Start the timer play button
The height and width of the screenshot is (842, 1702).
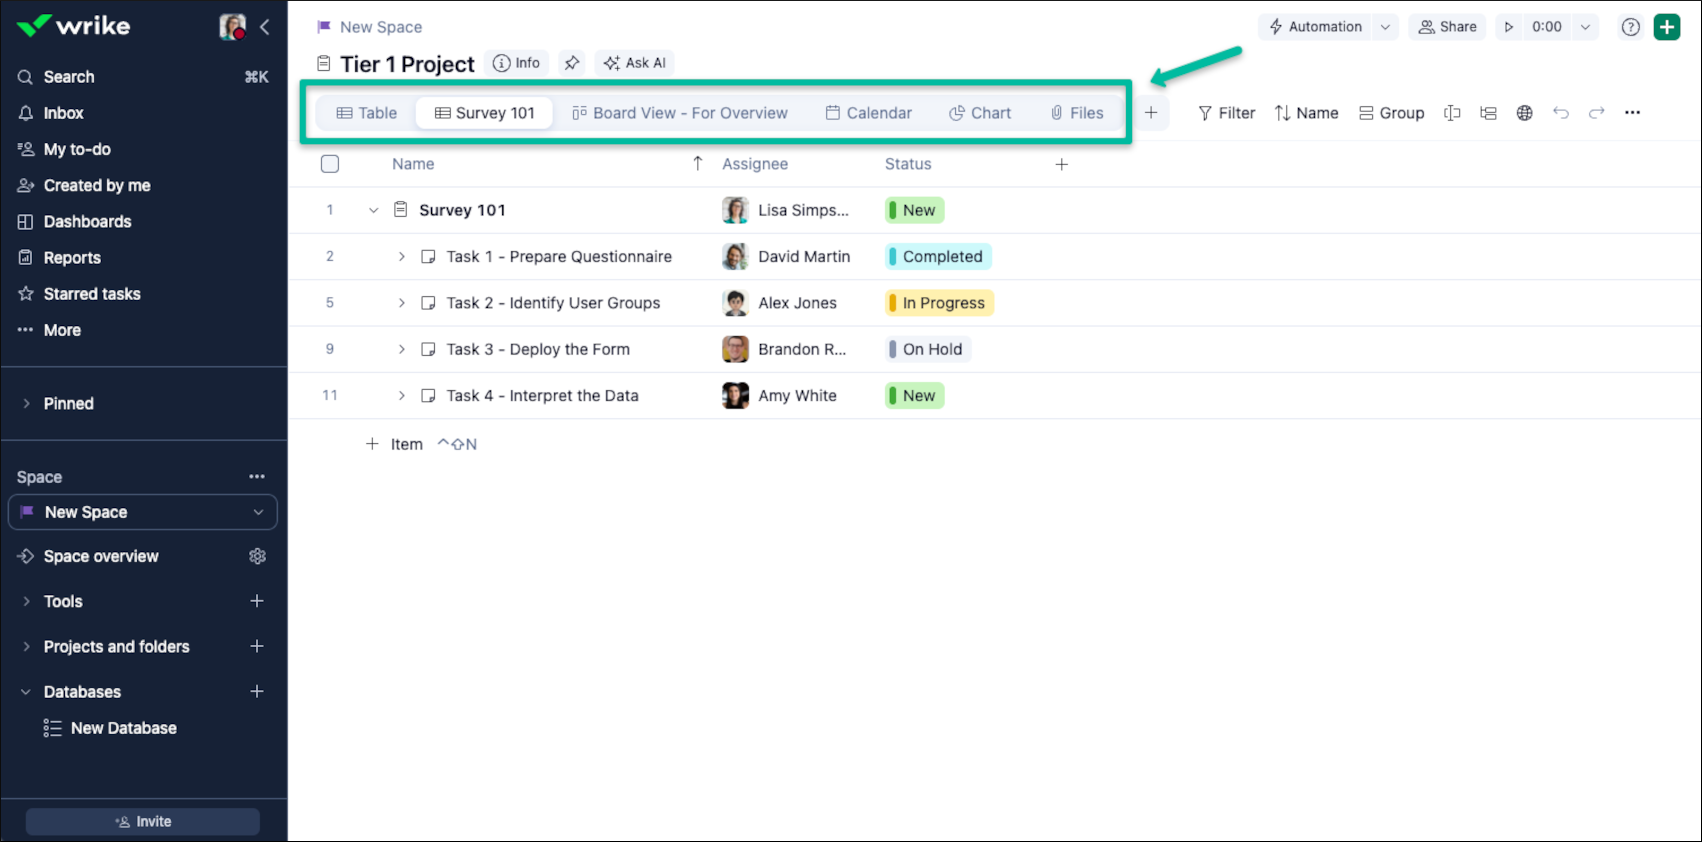1509,27
